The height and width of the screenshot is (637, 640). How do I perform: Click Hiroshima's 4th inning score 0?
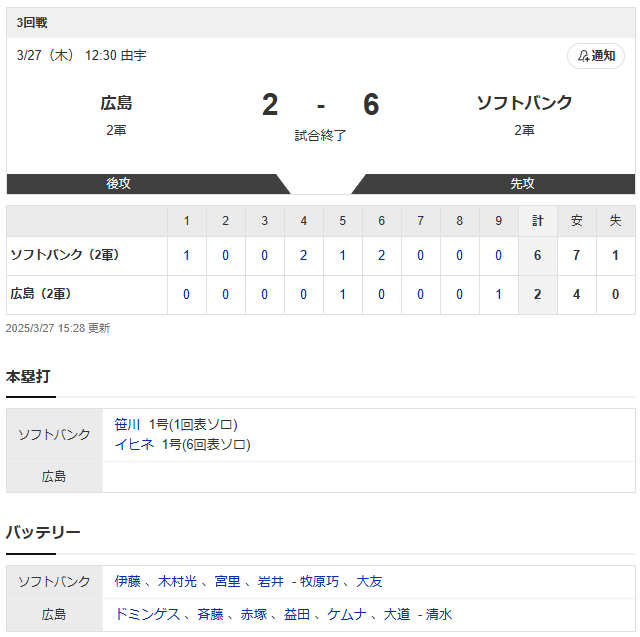(x=304, y=294)
